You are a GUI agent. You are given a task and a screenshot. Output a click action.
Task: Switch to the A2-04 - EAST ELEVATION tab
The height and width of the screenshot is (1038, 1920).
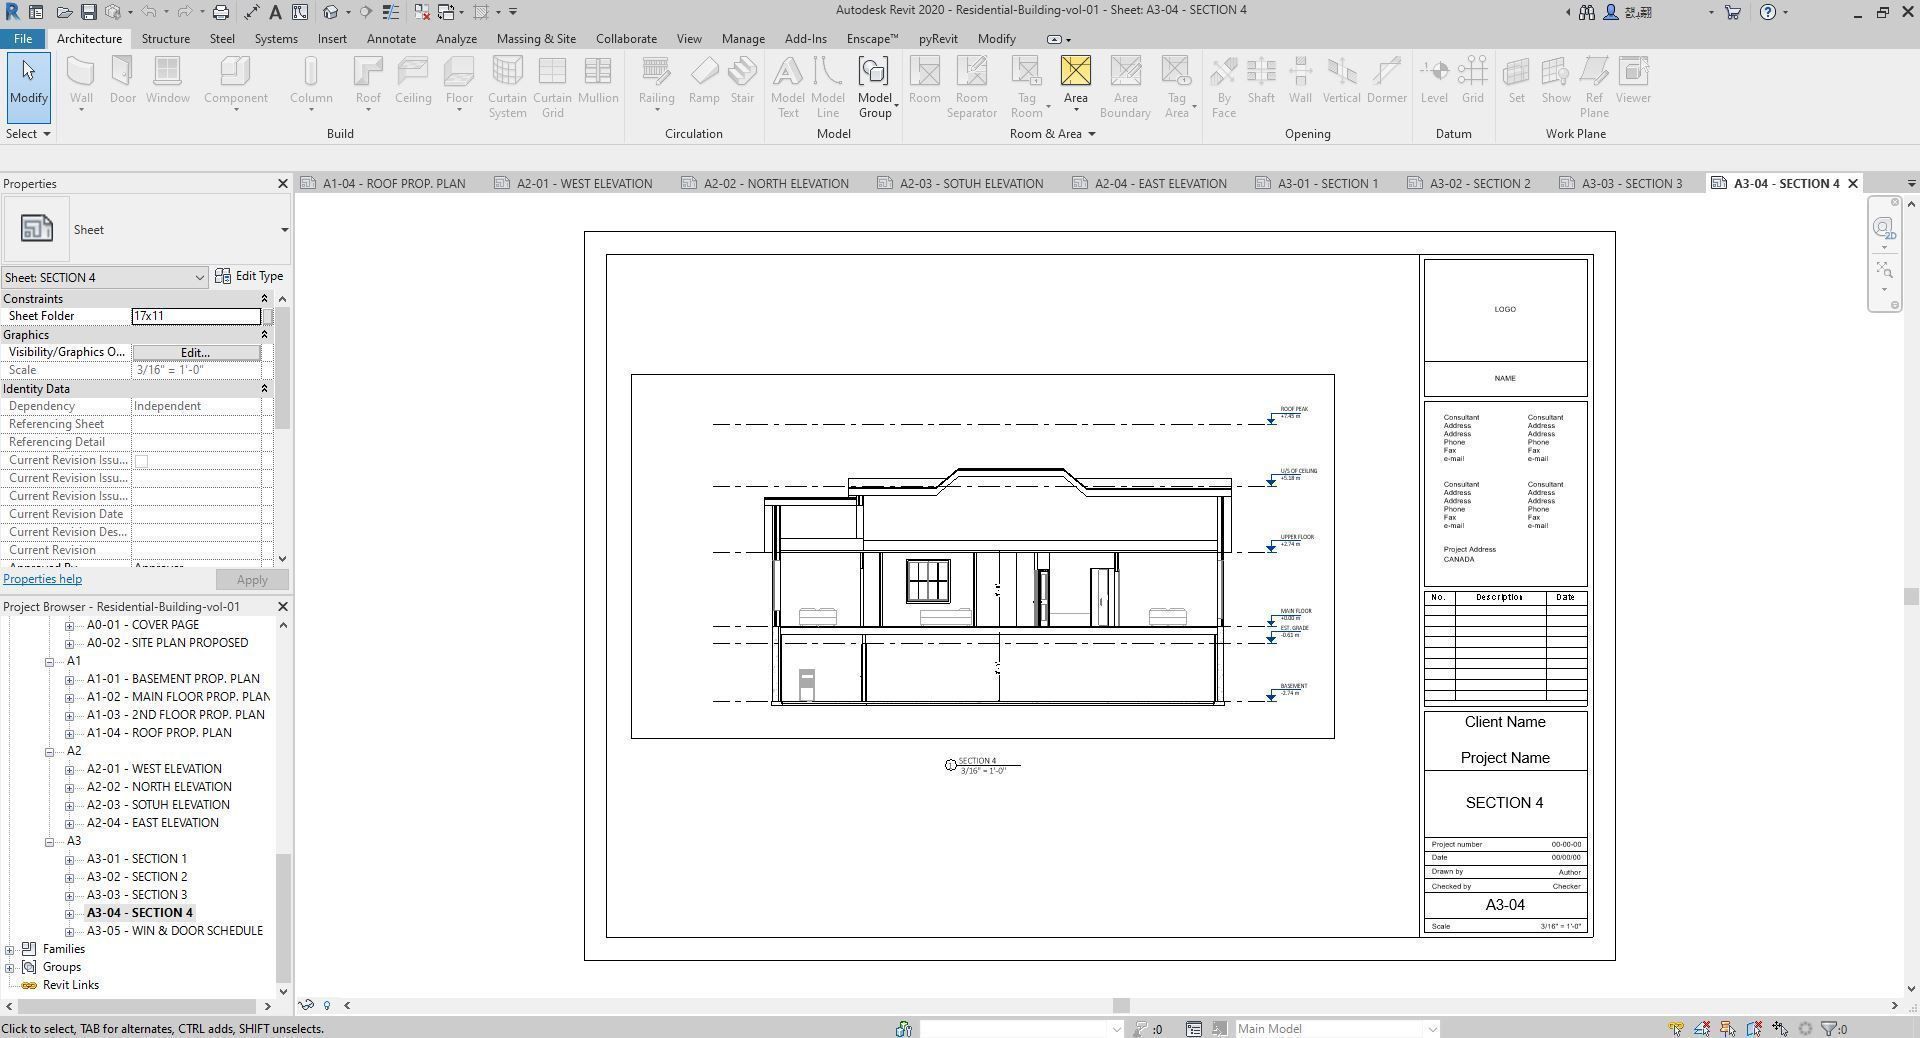(1150, 184)
